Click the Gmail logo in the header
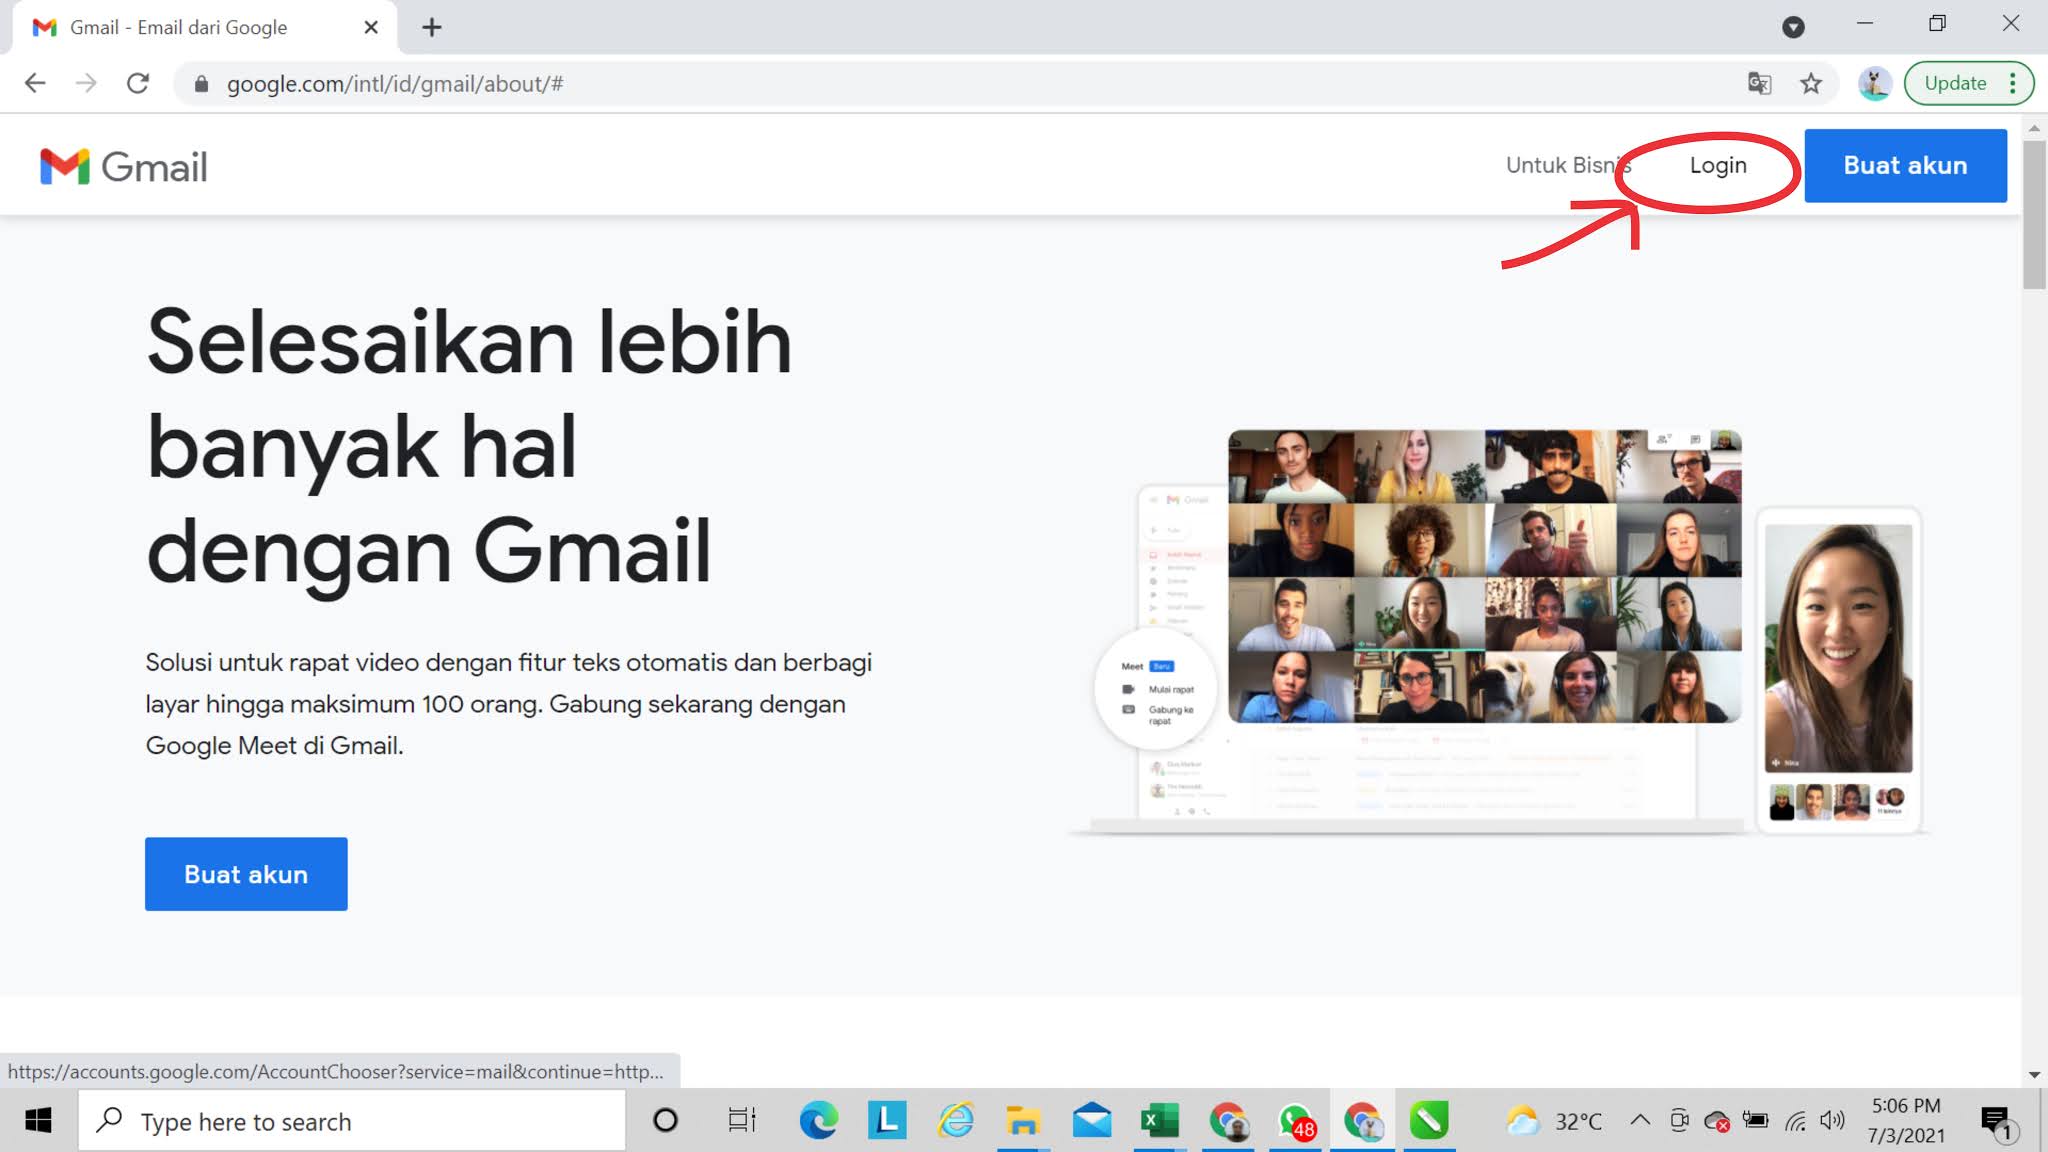Viewport: 2048px width, 1152px height. [124, 167]
